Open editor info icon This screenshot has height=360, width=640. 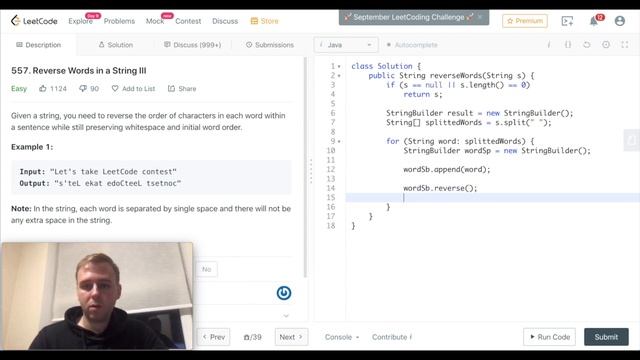tap(549, 44)
